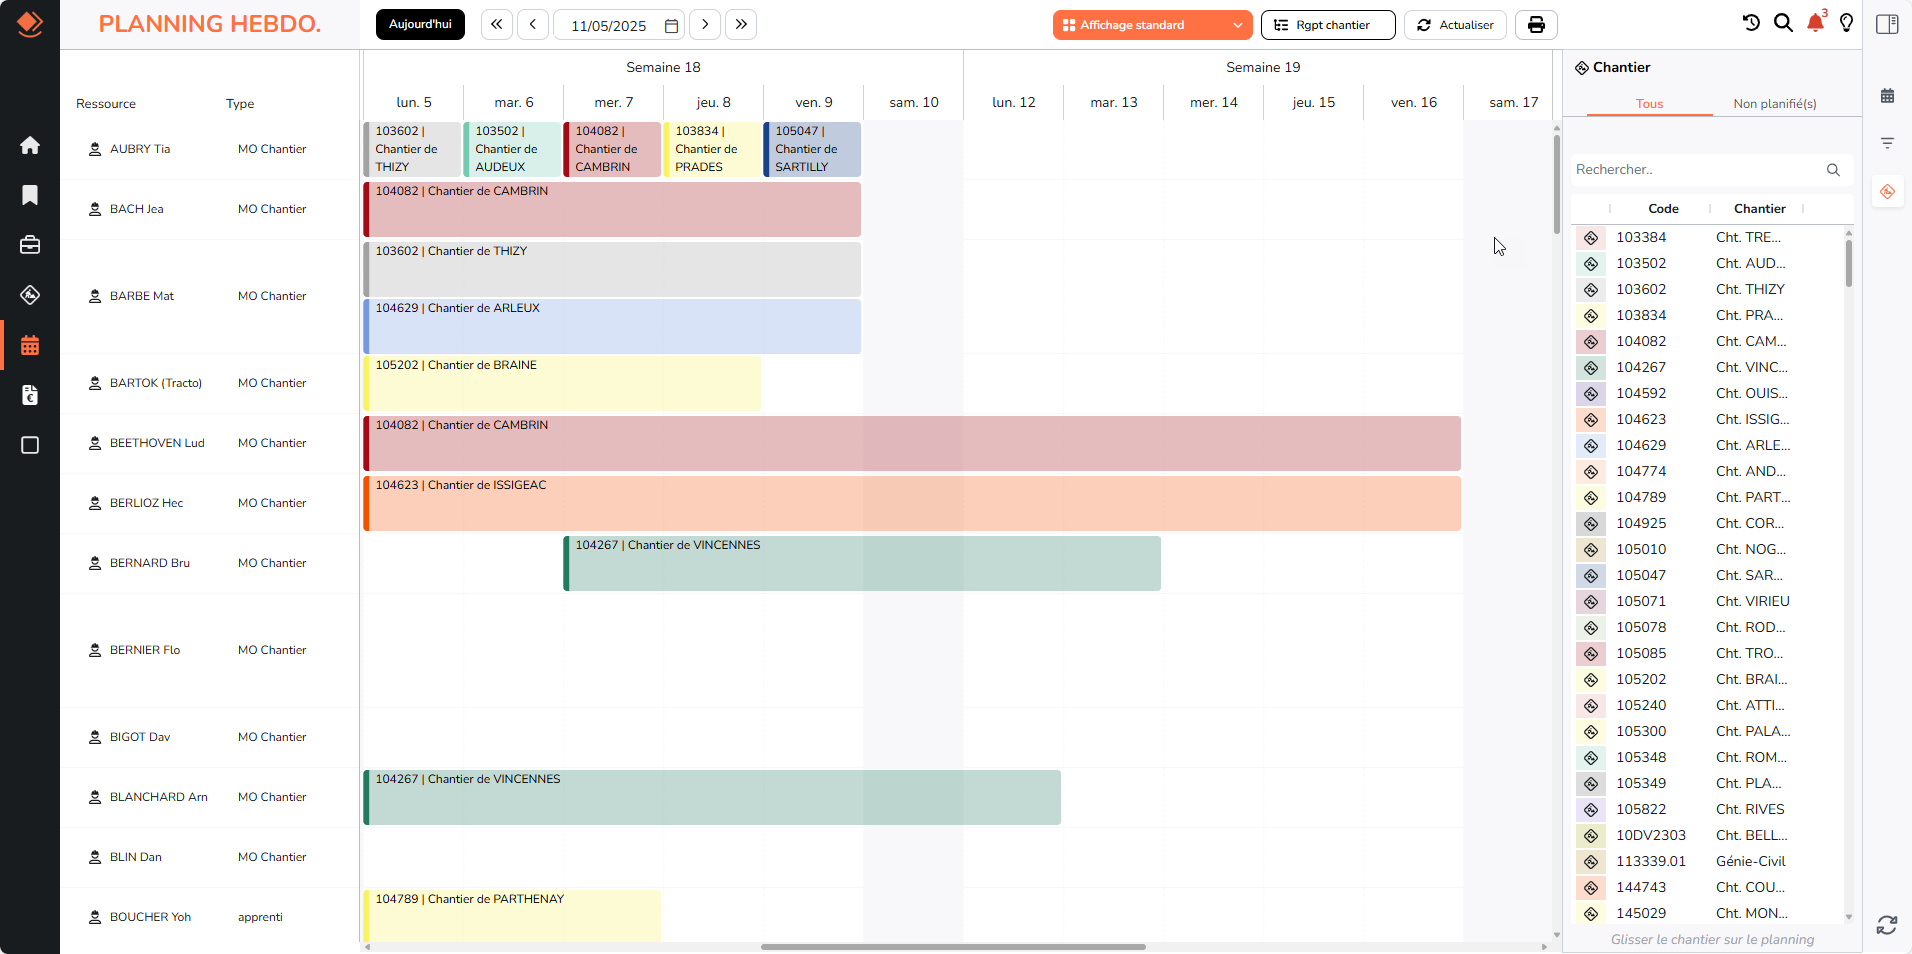Click the print icon in the toolbar
The image size is (1912, 954).
(x=1535, y=24)
